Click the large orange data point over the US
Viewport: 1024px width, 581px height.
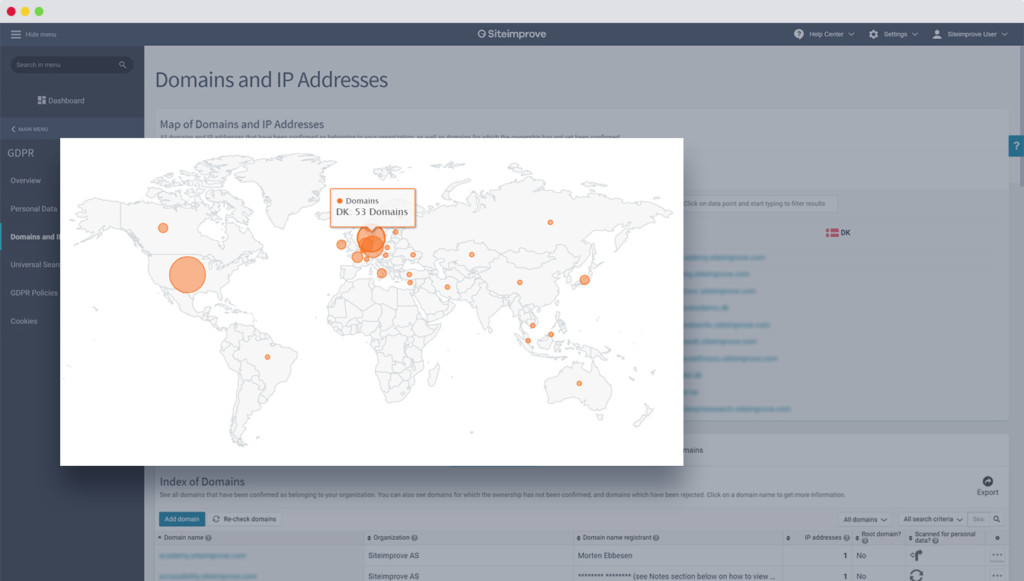point(185,274)
